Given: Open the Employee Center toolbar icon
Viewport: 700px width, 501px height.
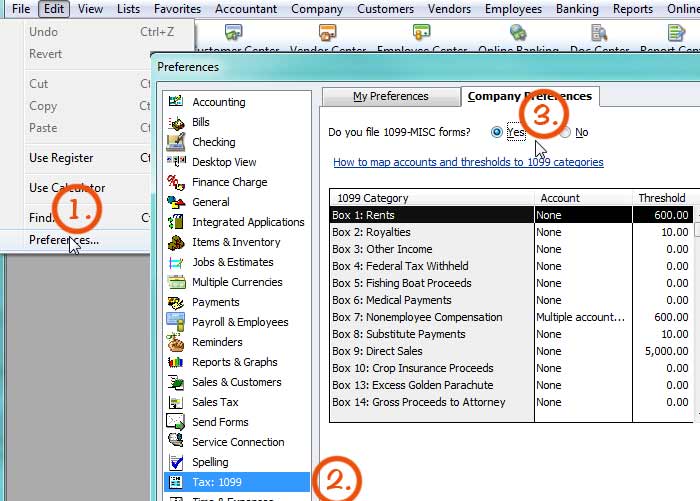Looking at the screenshot, I should coord(421,32).
